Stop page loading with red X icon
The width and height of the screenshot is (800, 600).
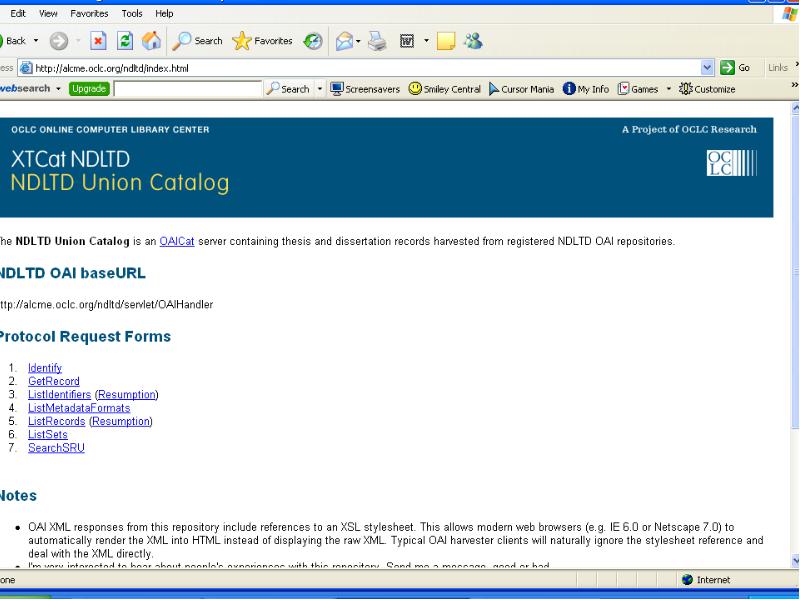[x=98, y=41]
